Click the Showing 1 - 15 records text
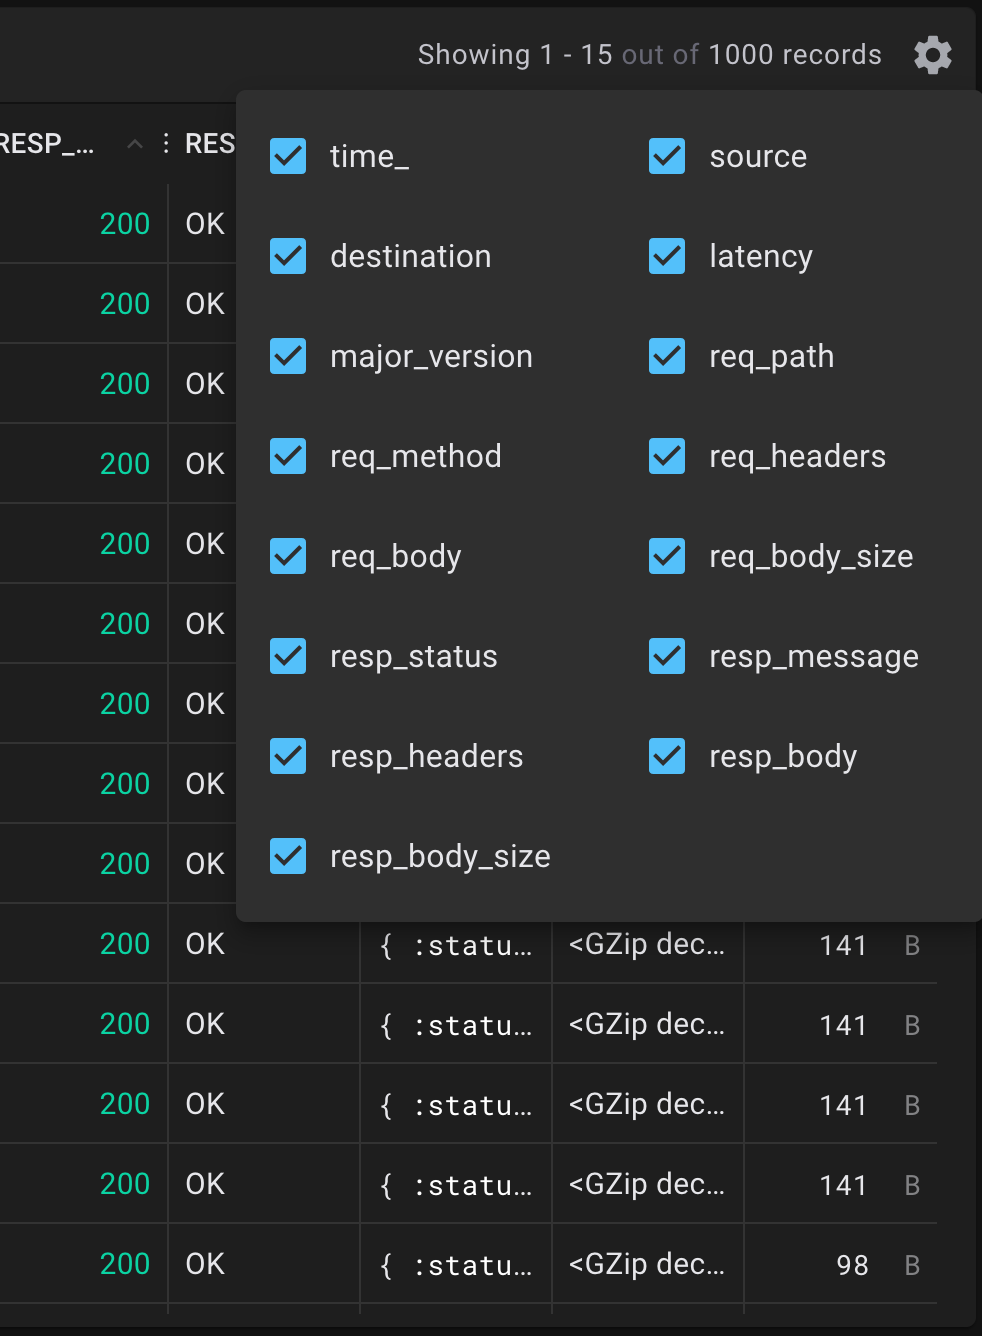982x1336 pixels. tap(649, 55)
